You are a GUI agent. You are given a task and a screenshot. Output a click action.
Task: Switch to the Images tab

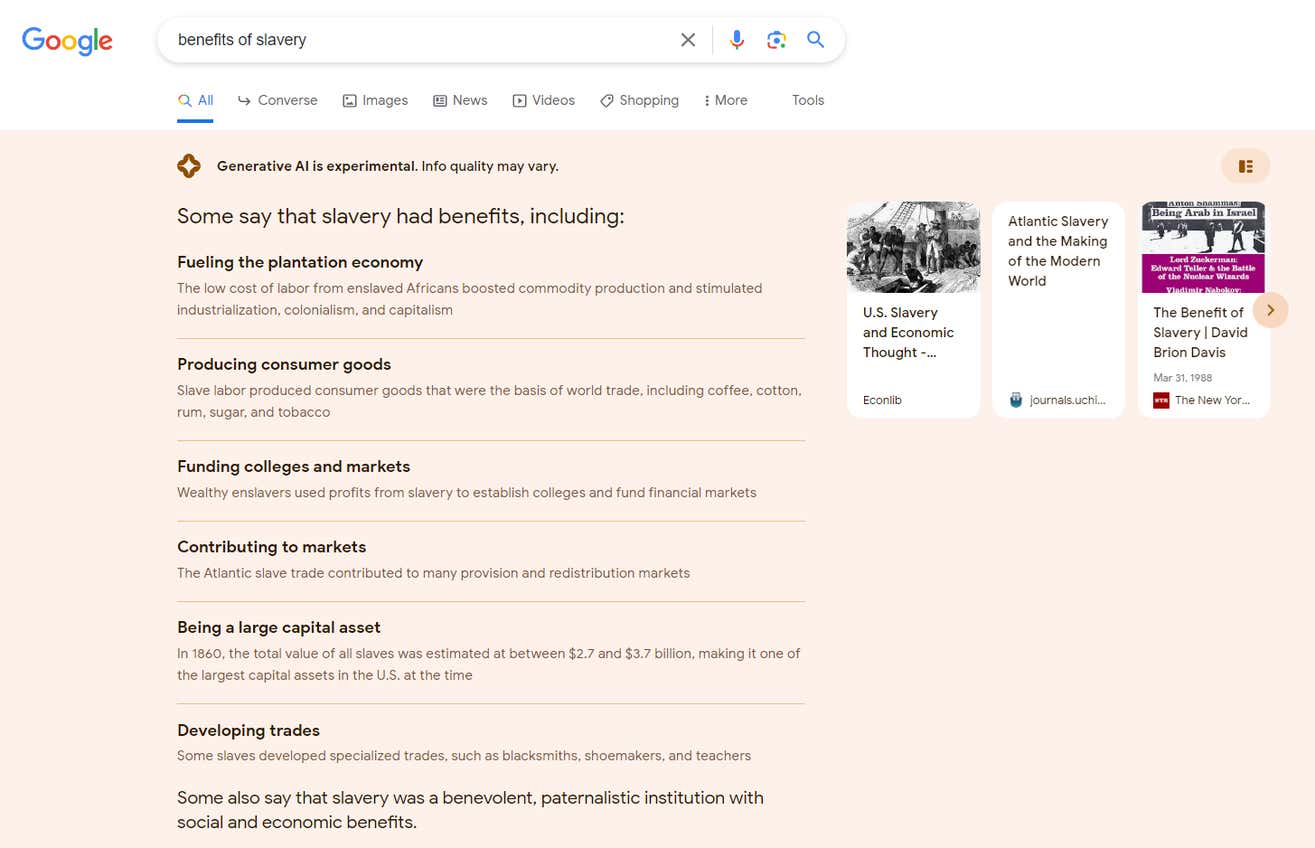(375, 100)
